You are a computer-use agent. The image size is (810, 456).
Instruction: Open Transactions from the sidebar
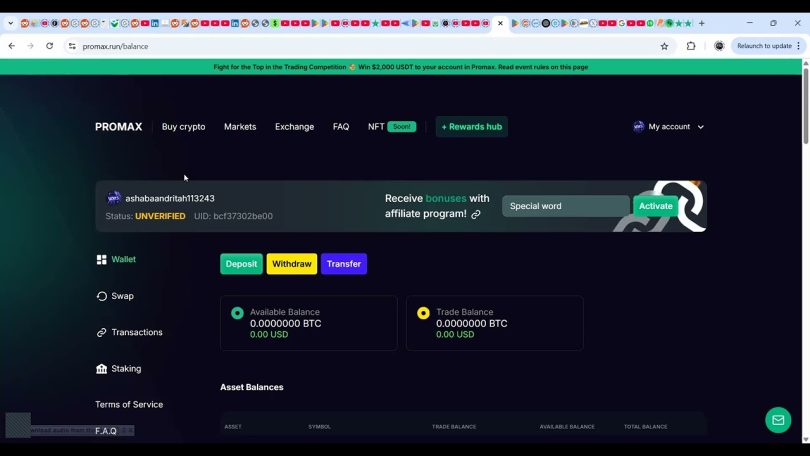(x=129, y=332)
